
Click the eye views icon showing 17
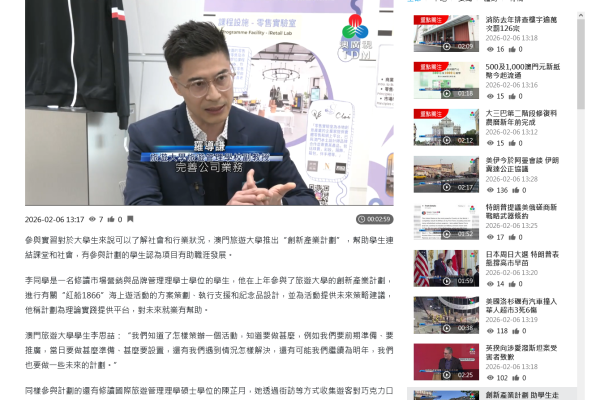pyautogui.click(x=490, y=237)
